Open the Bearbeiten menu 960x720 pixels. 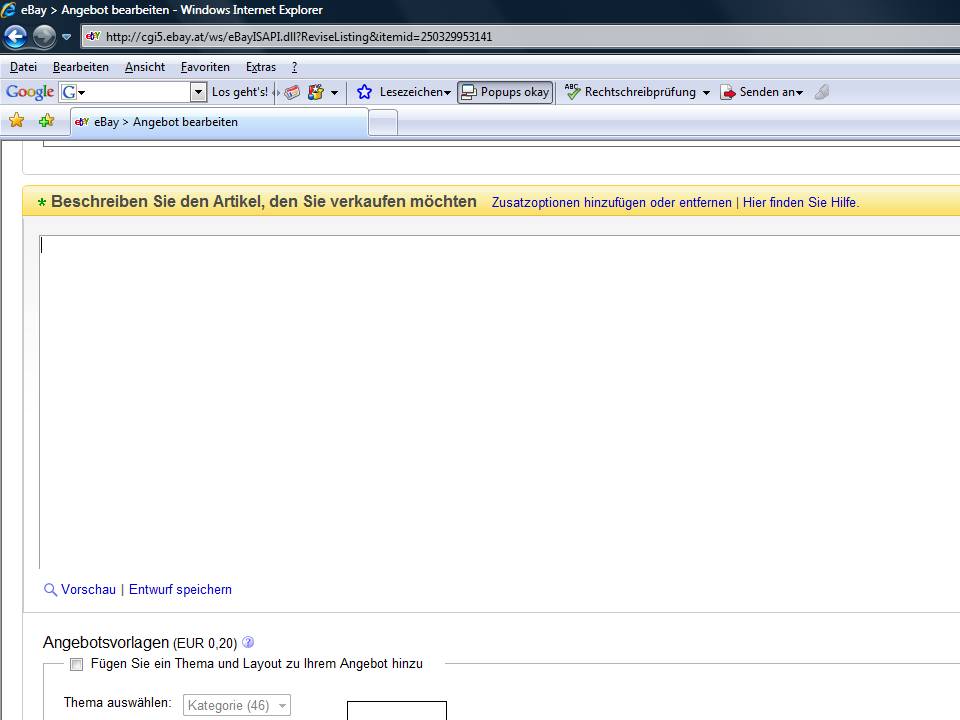tap(81, 67)
